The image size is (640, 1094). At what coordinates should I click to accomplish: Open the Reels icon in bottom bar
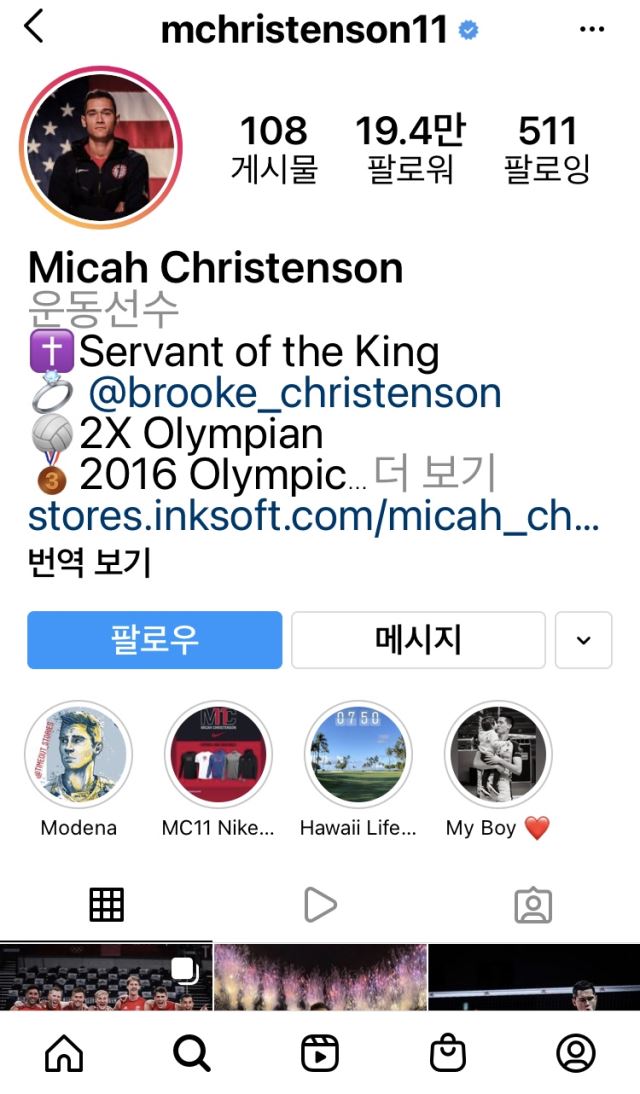[x=320, y=1053]
